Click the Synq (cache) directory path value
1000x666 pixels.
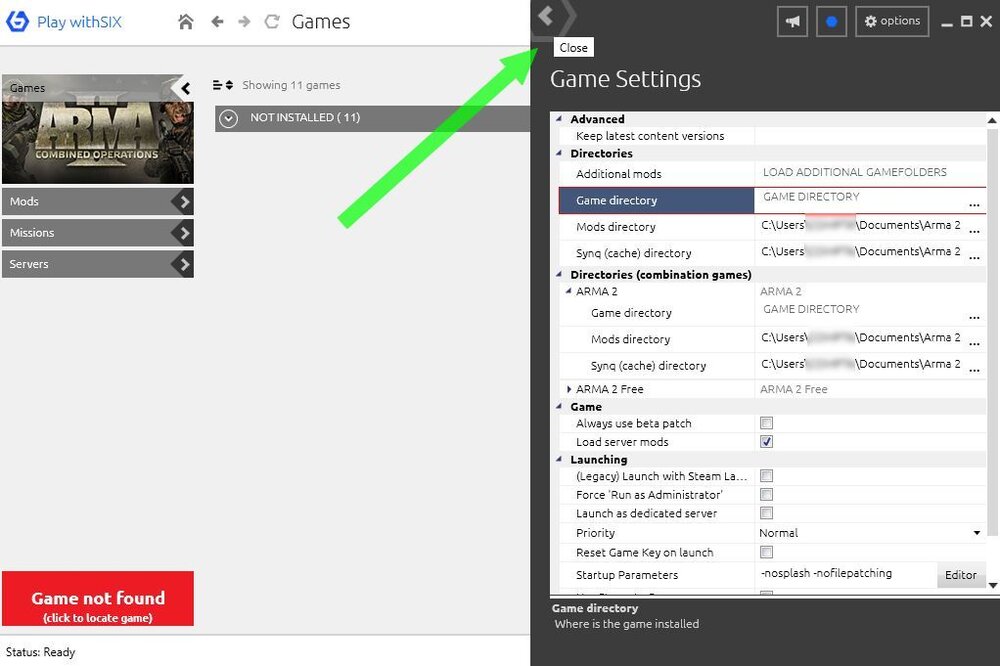pos(860,251)
